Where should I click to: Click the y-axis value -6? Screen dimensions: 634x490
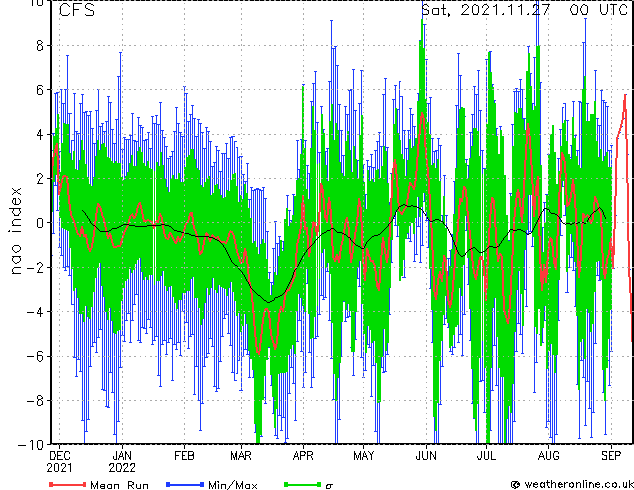34,356
